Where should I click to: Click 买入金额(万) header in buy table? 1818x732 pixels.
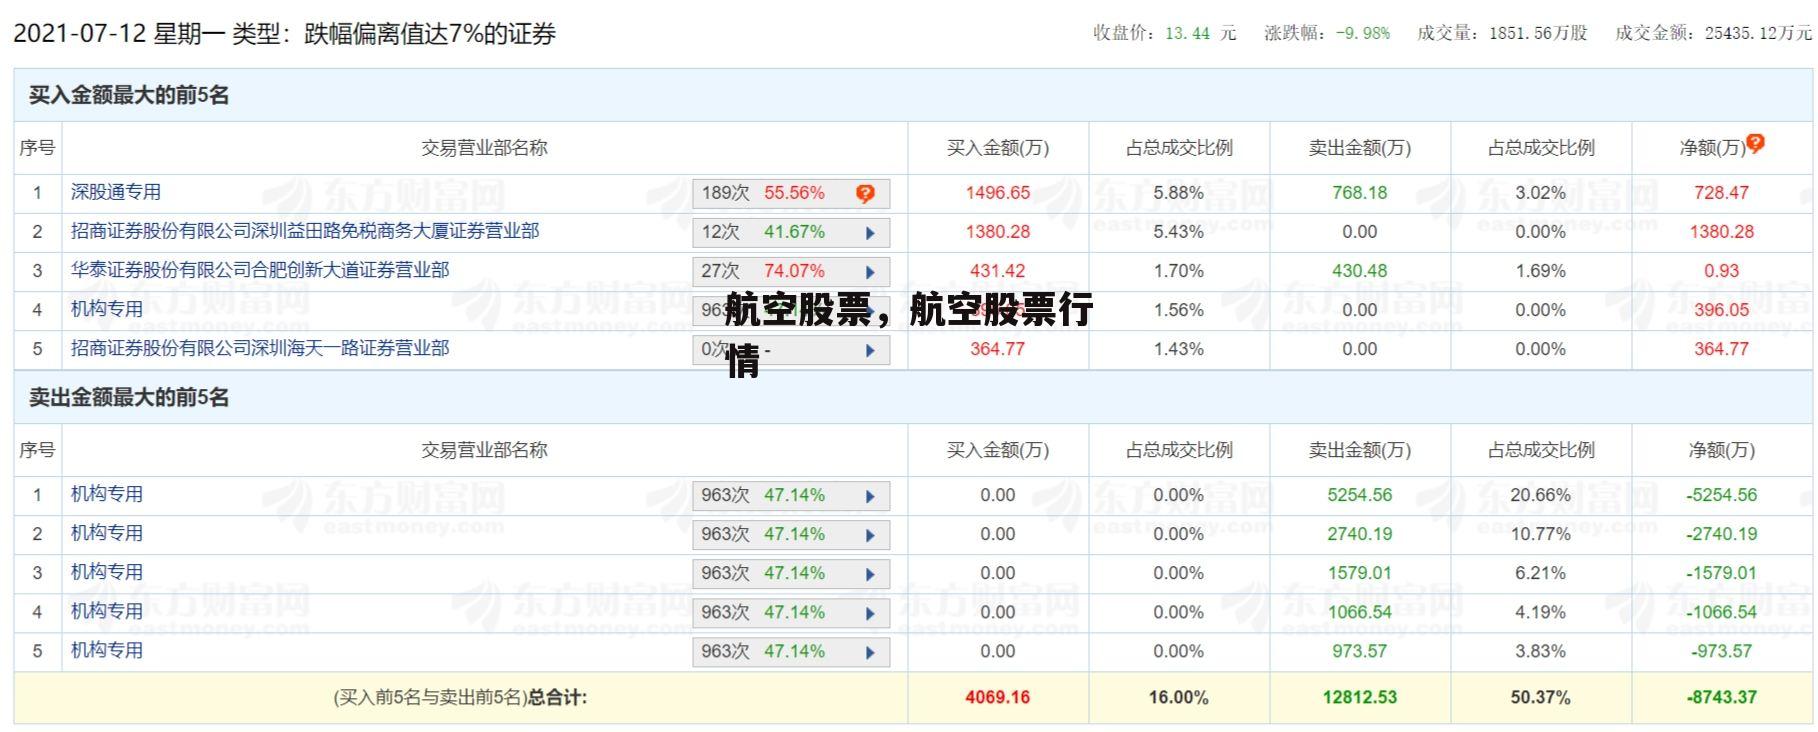coord(998,148)
